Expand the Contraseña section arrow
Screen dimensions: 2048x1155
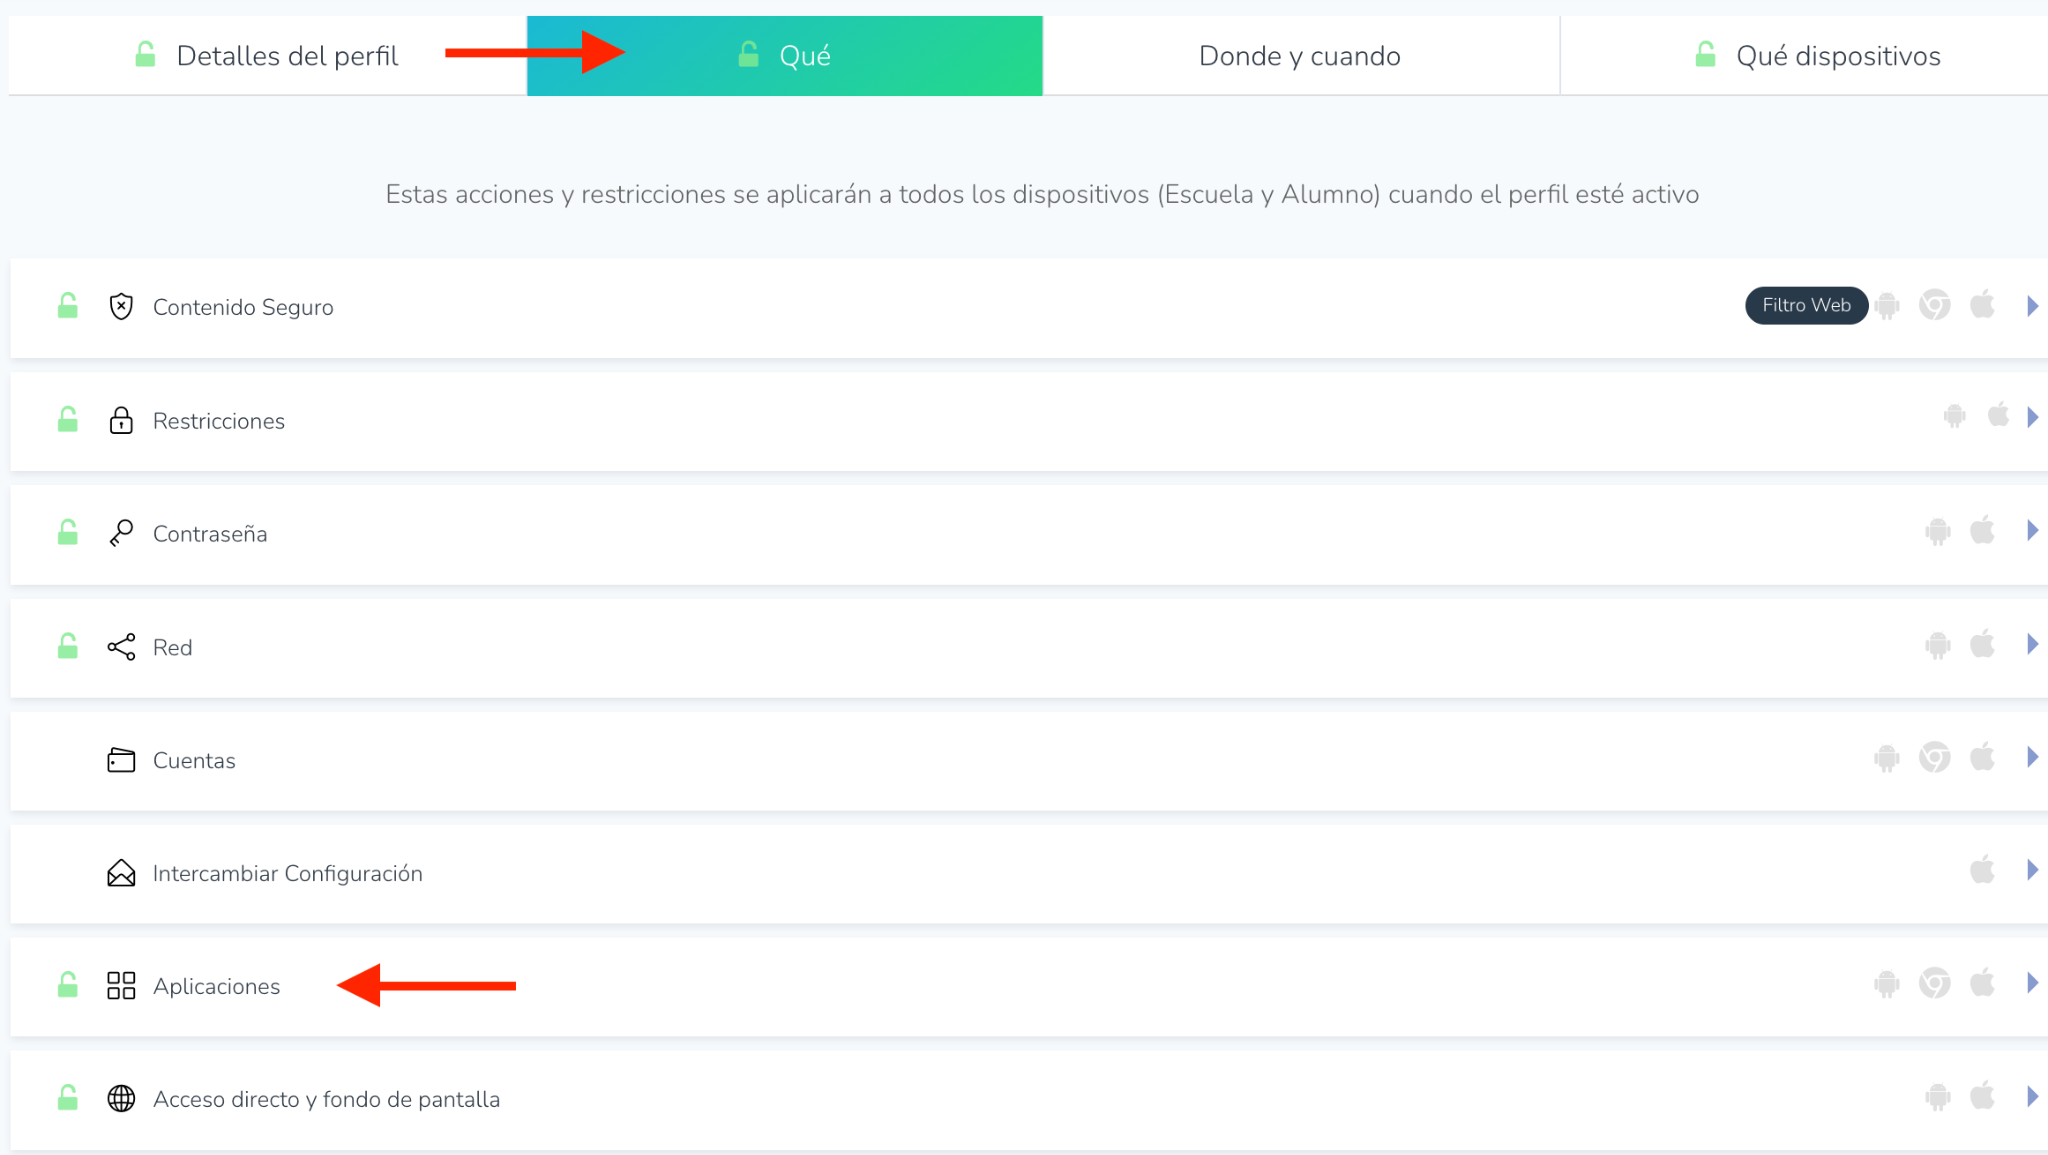2032,531
